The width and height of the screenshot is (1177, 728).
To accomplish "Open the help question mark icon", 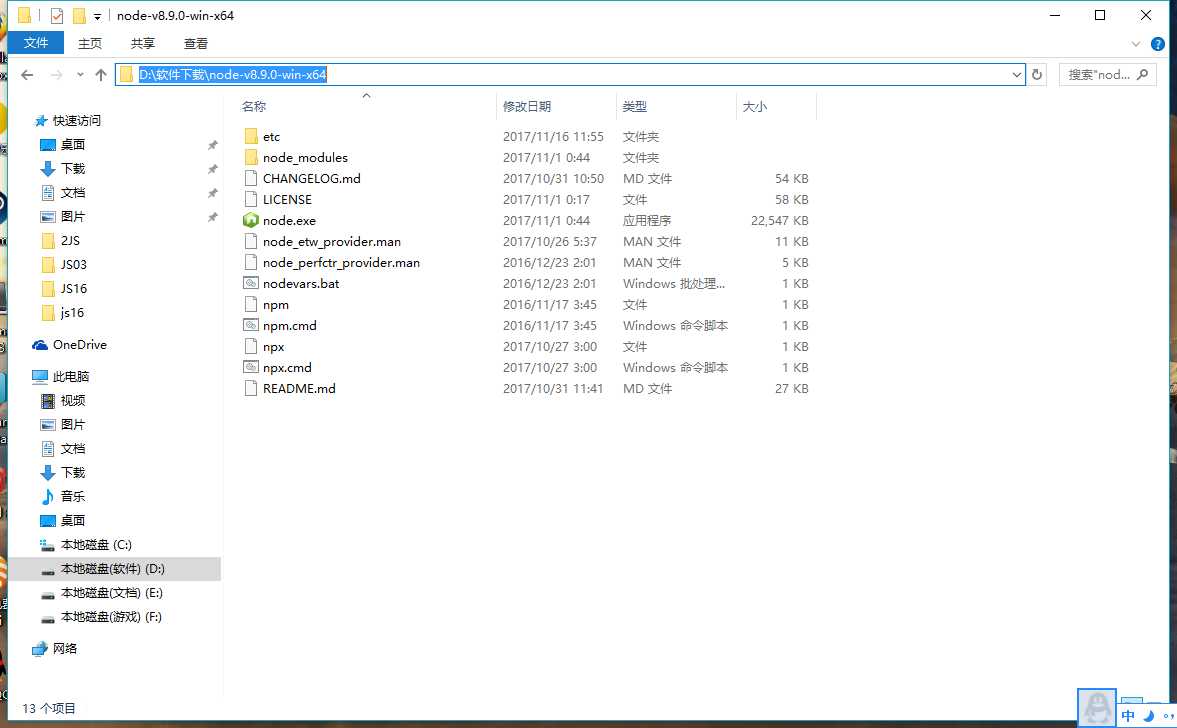I will tap(1157, 44).
